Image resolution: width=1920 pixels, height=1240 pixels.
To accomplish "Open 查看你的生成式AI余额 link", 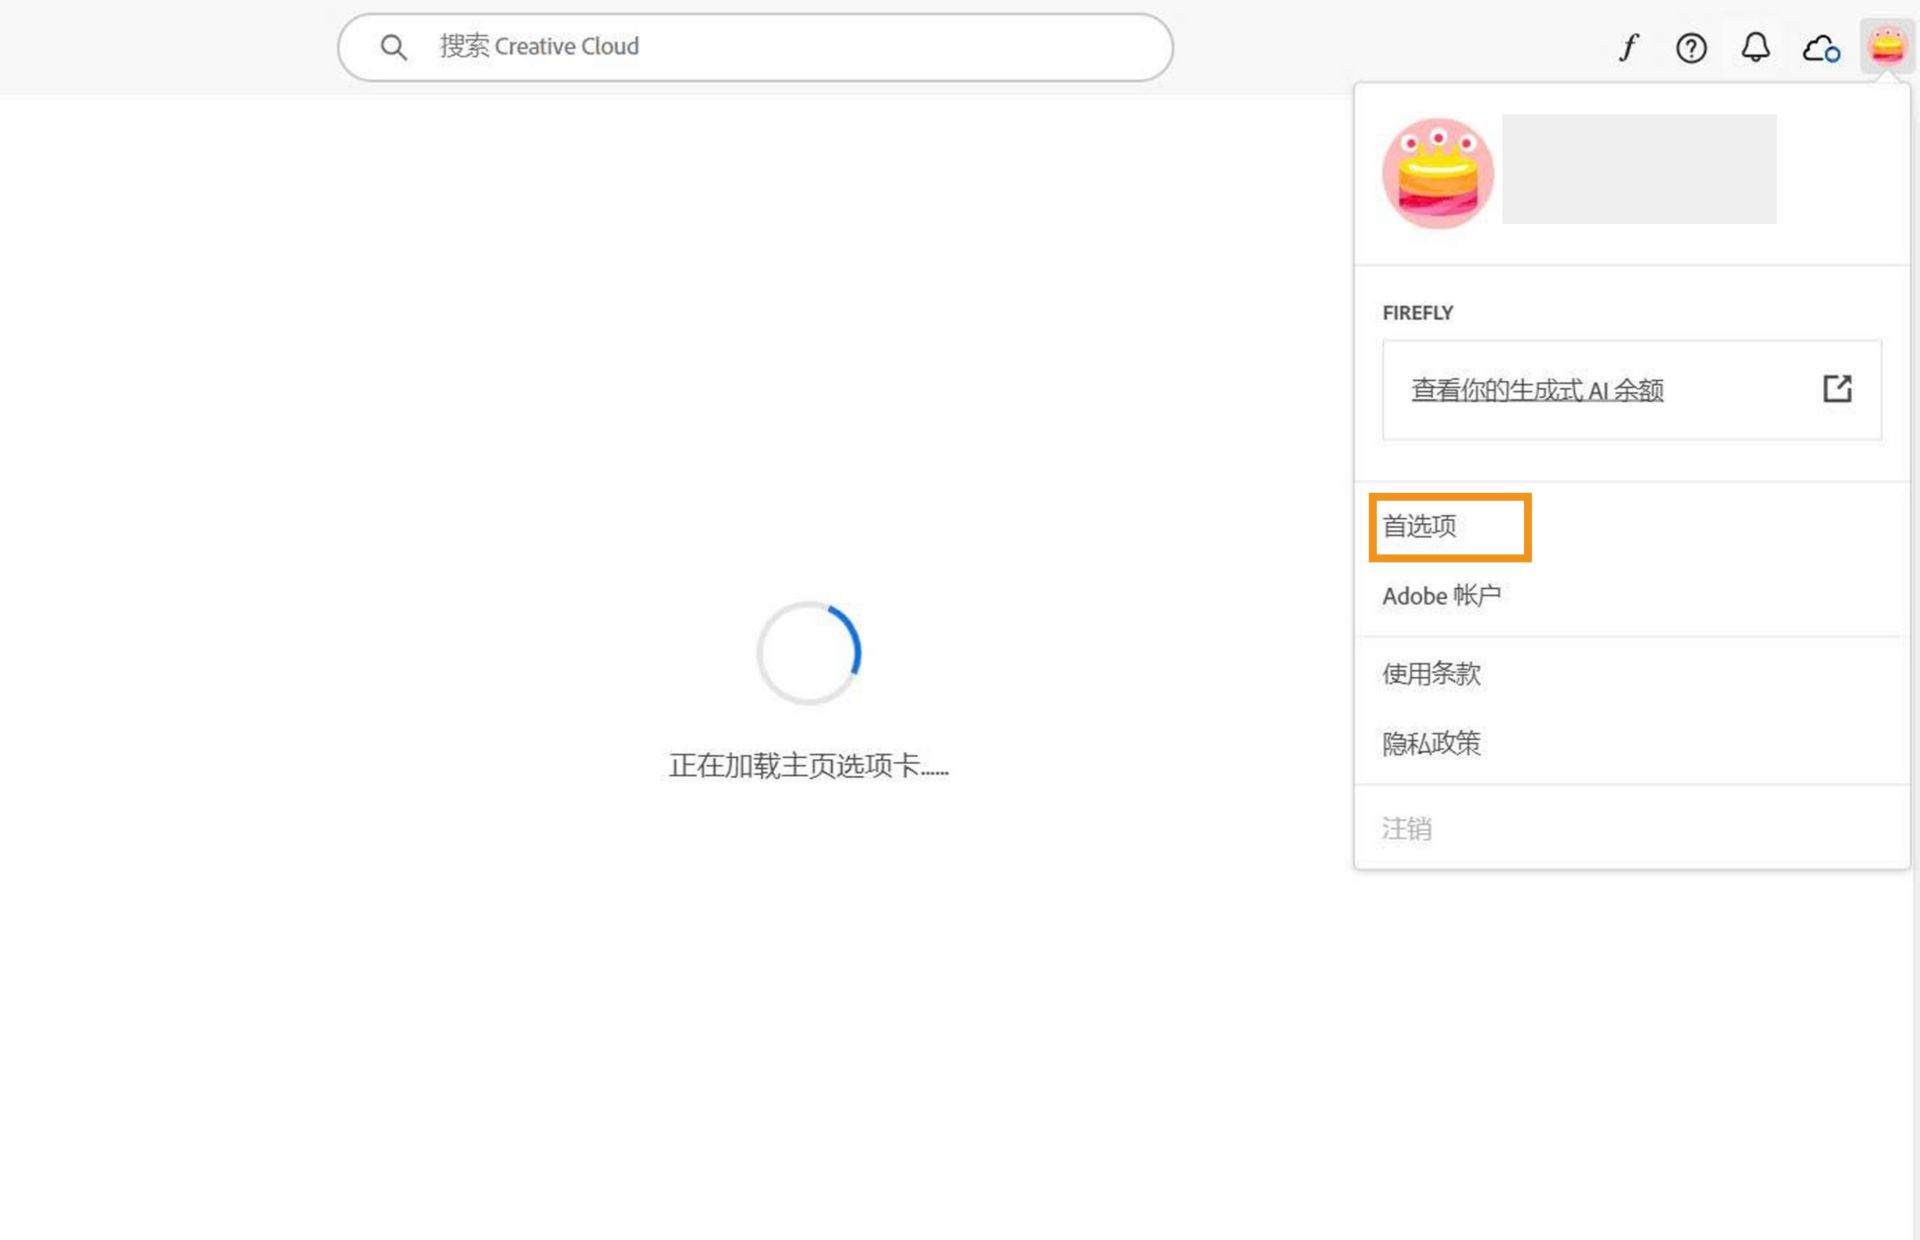I will 1537,390.
